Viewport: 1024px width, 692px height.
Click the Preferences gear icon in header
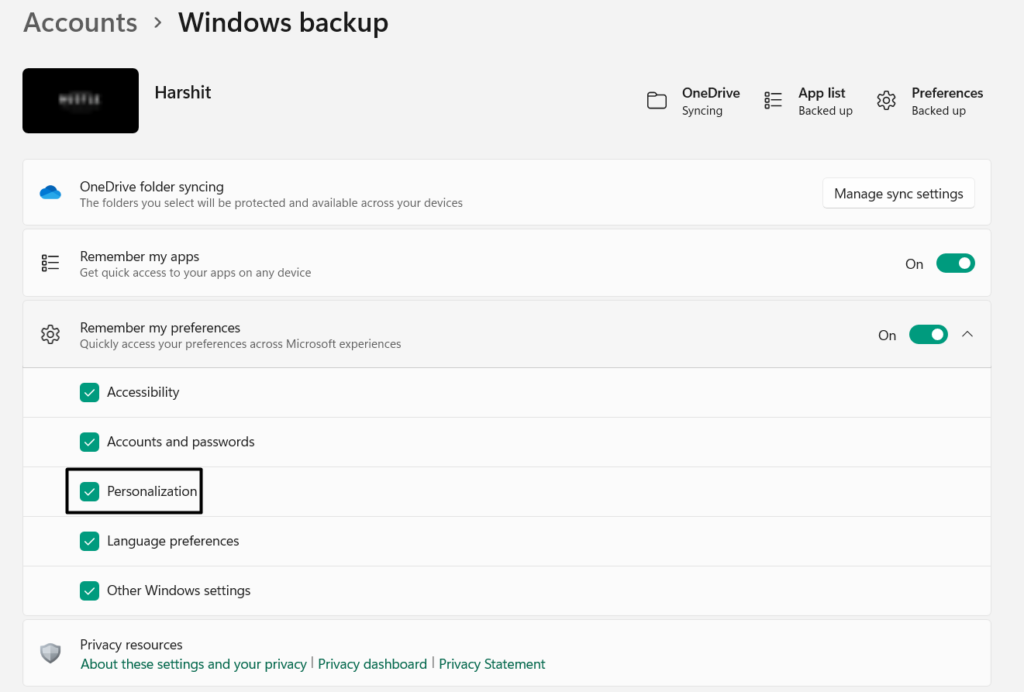click(x=886, y=101)
